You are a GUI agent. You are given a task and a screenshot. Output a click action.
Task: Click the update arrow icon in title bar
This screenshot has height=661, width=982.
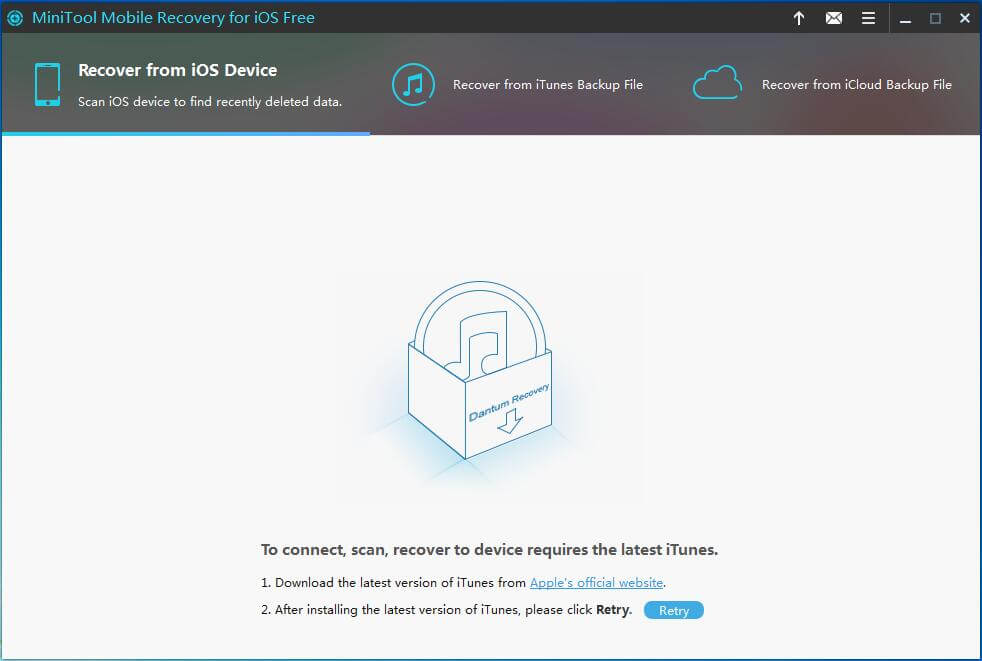click(x=799, y=18)
